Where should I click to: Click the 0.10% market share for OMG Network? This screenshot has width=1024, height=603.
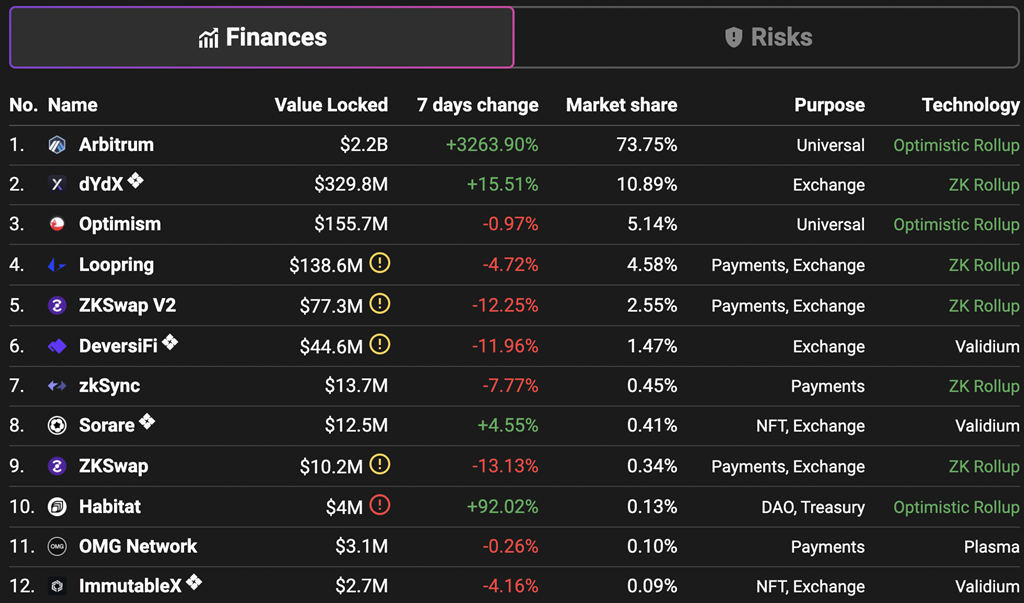(x=652, y=546)
